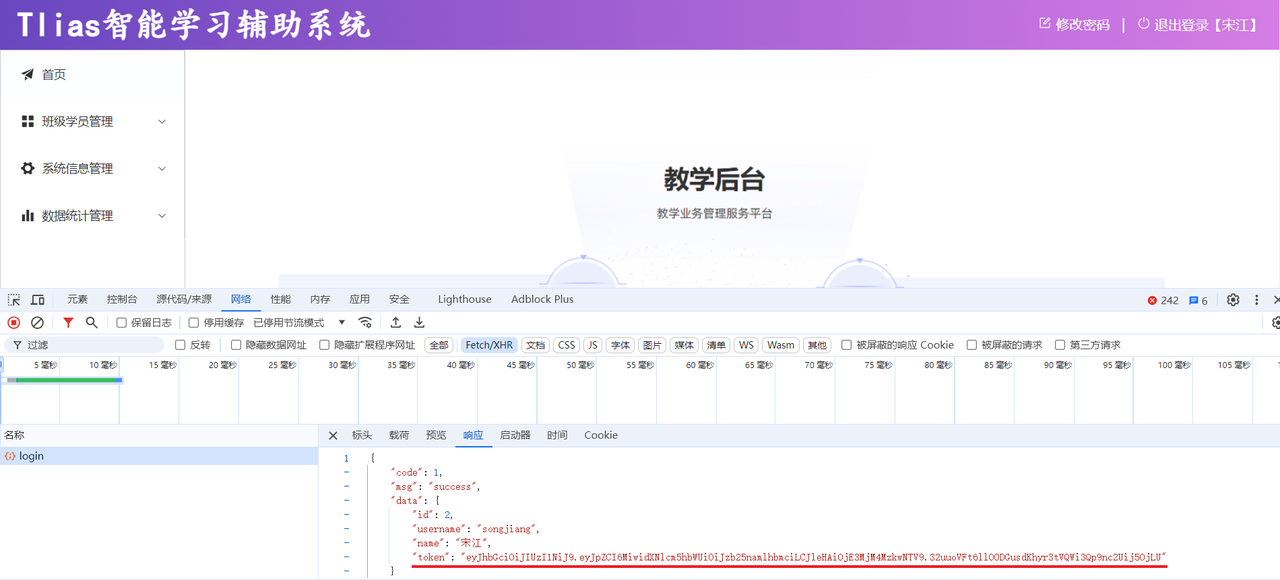Image resolution: width=1280 pixels, height=580 pixels.
Task: Click the 修改密码 link
Action: pos(1075,25)
